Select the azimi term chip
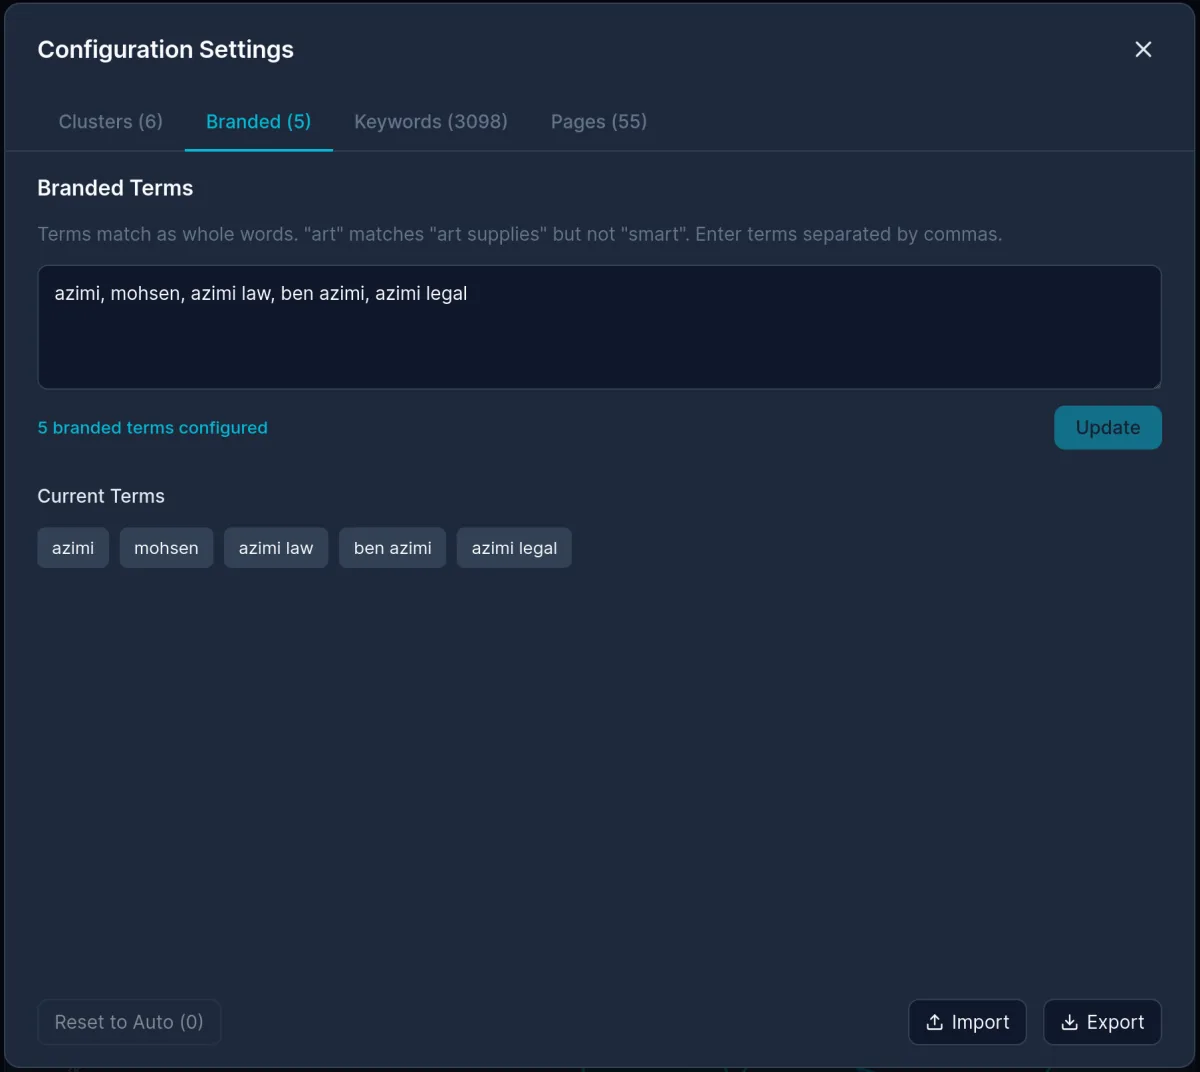 (72, 547)
